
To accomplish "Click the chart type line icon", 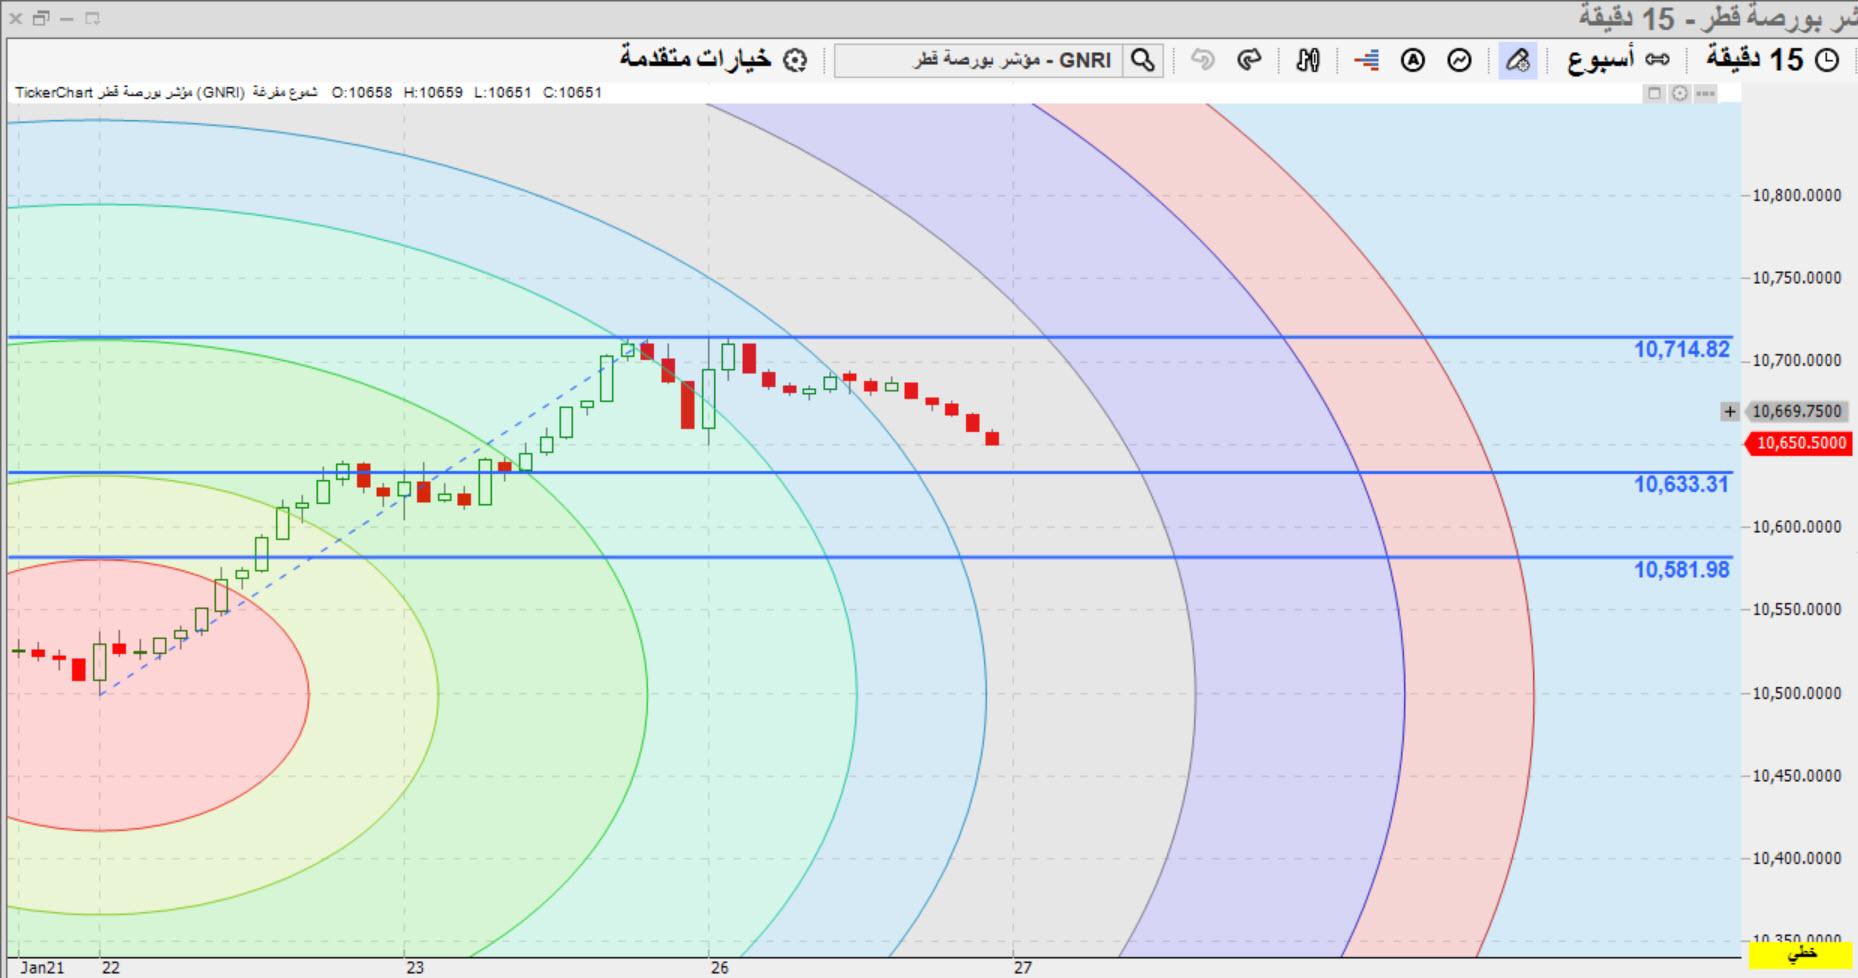I will tap(1460, 61).
